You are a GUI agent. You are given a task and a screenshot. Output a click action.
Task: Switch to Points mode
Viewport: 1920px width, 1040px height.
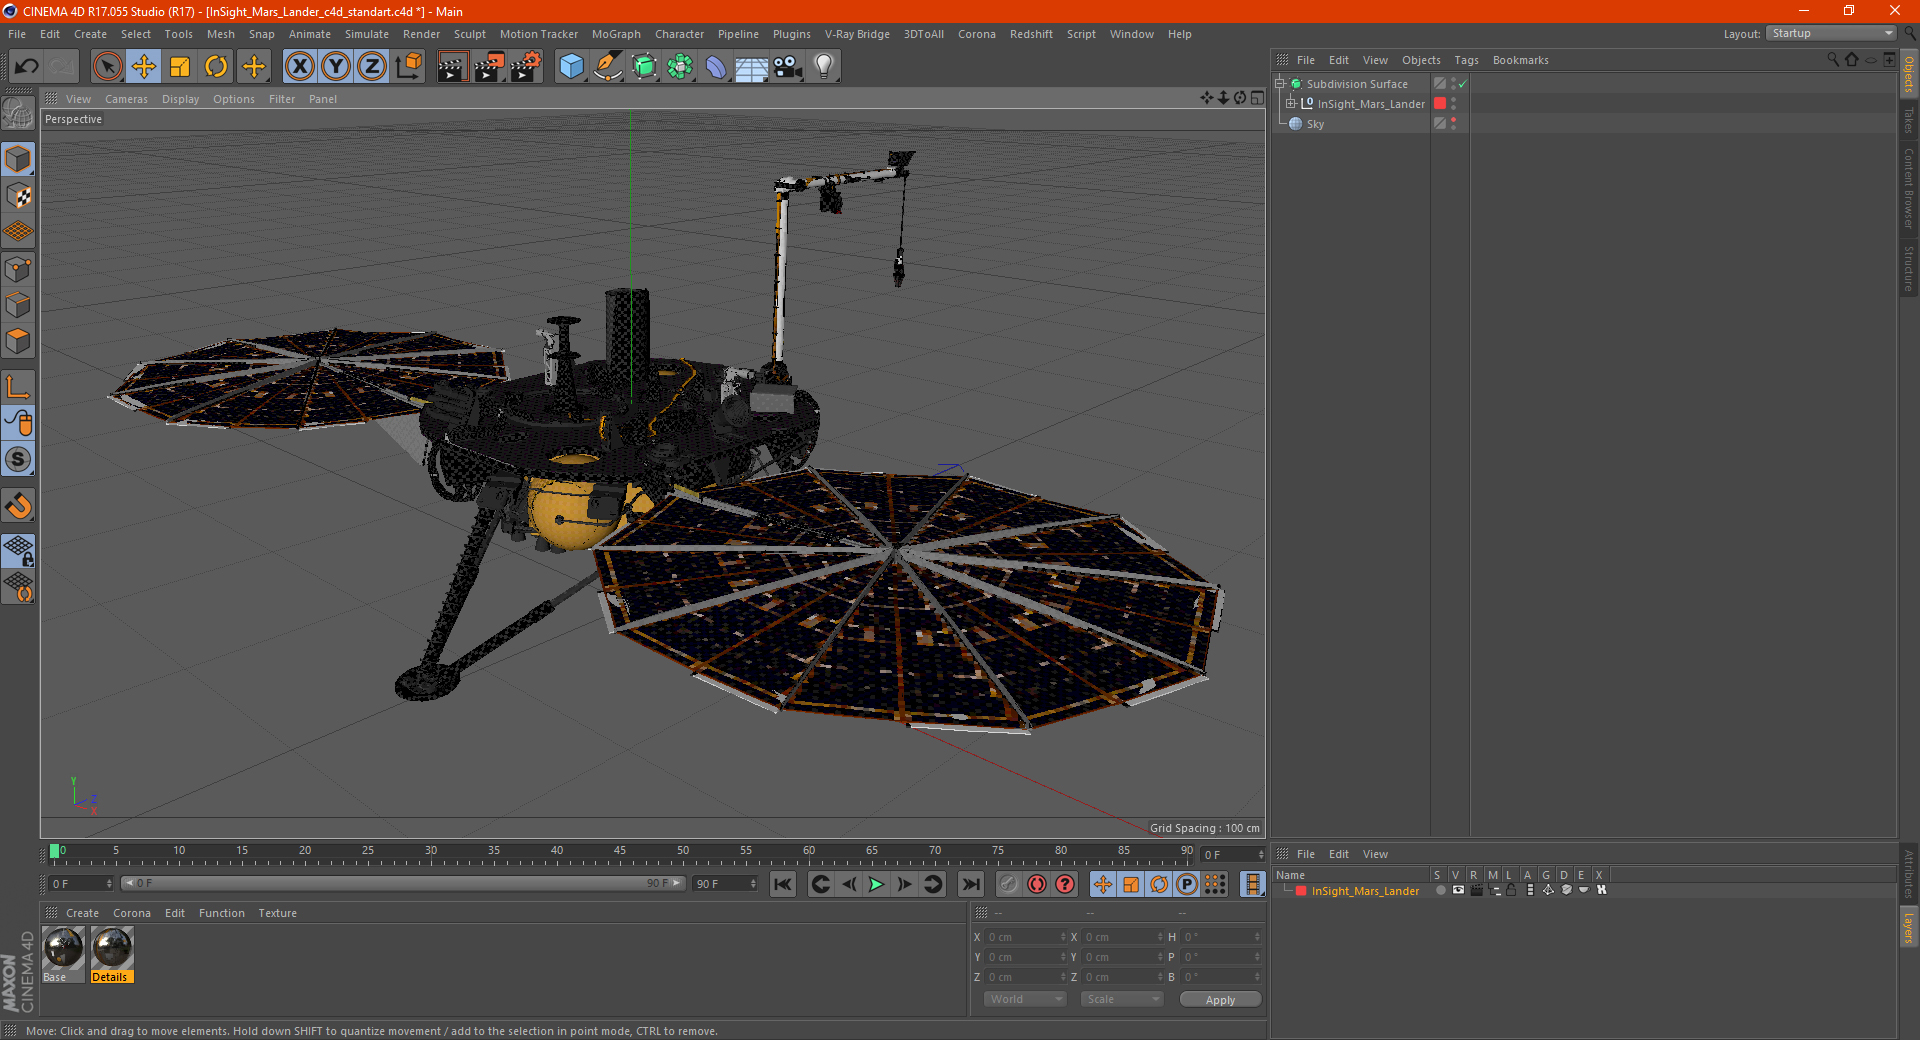[18, 269]
